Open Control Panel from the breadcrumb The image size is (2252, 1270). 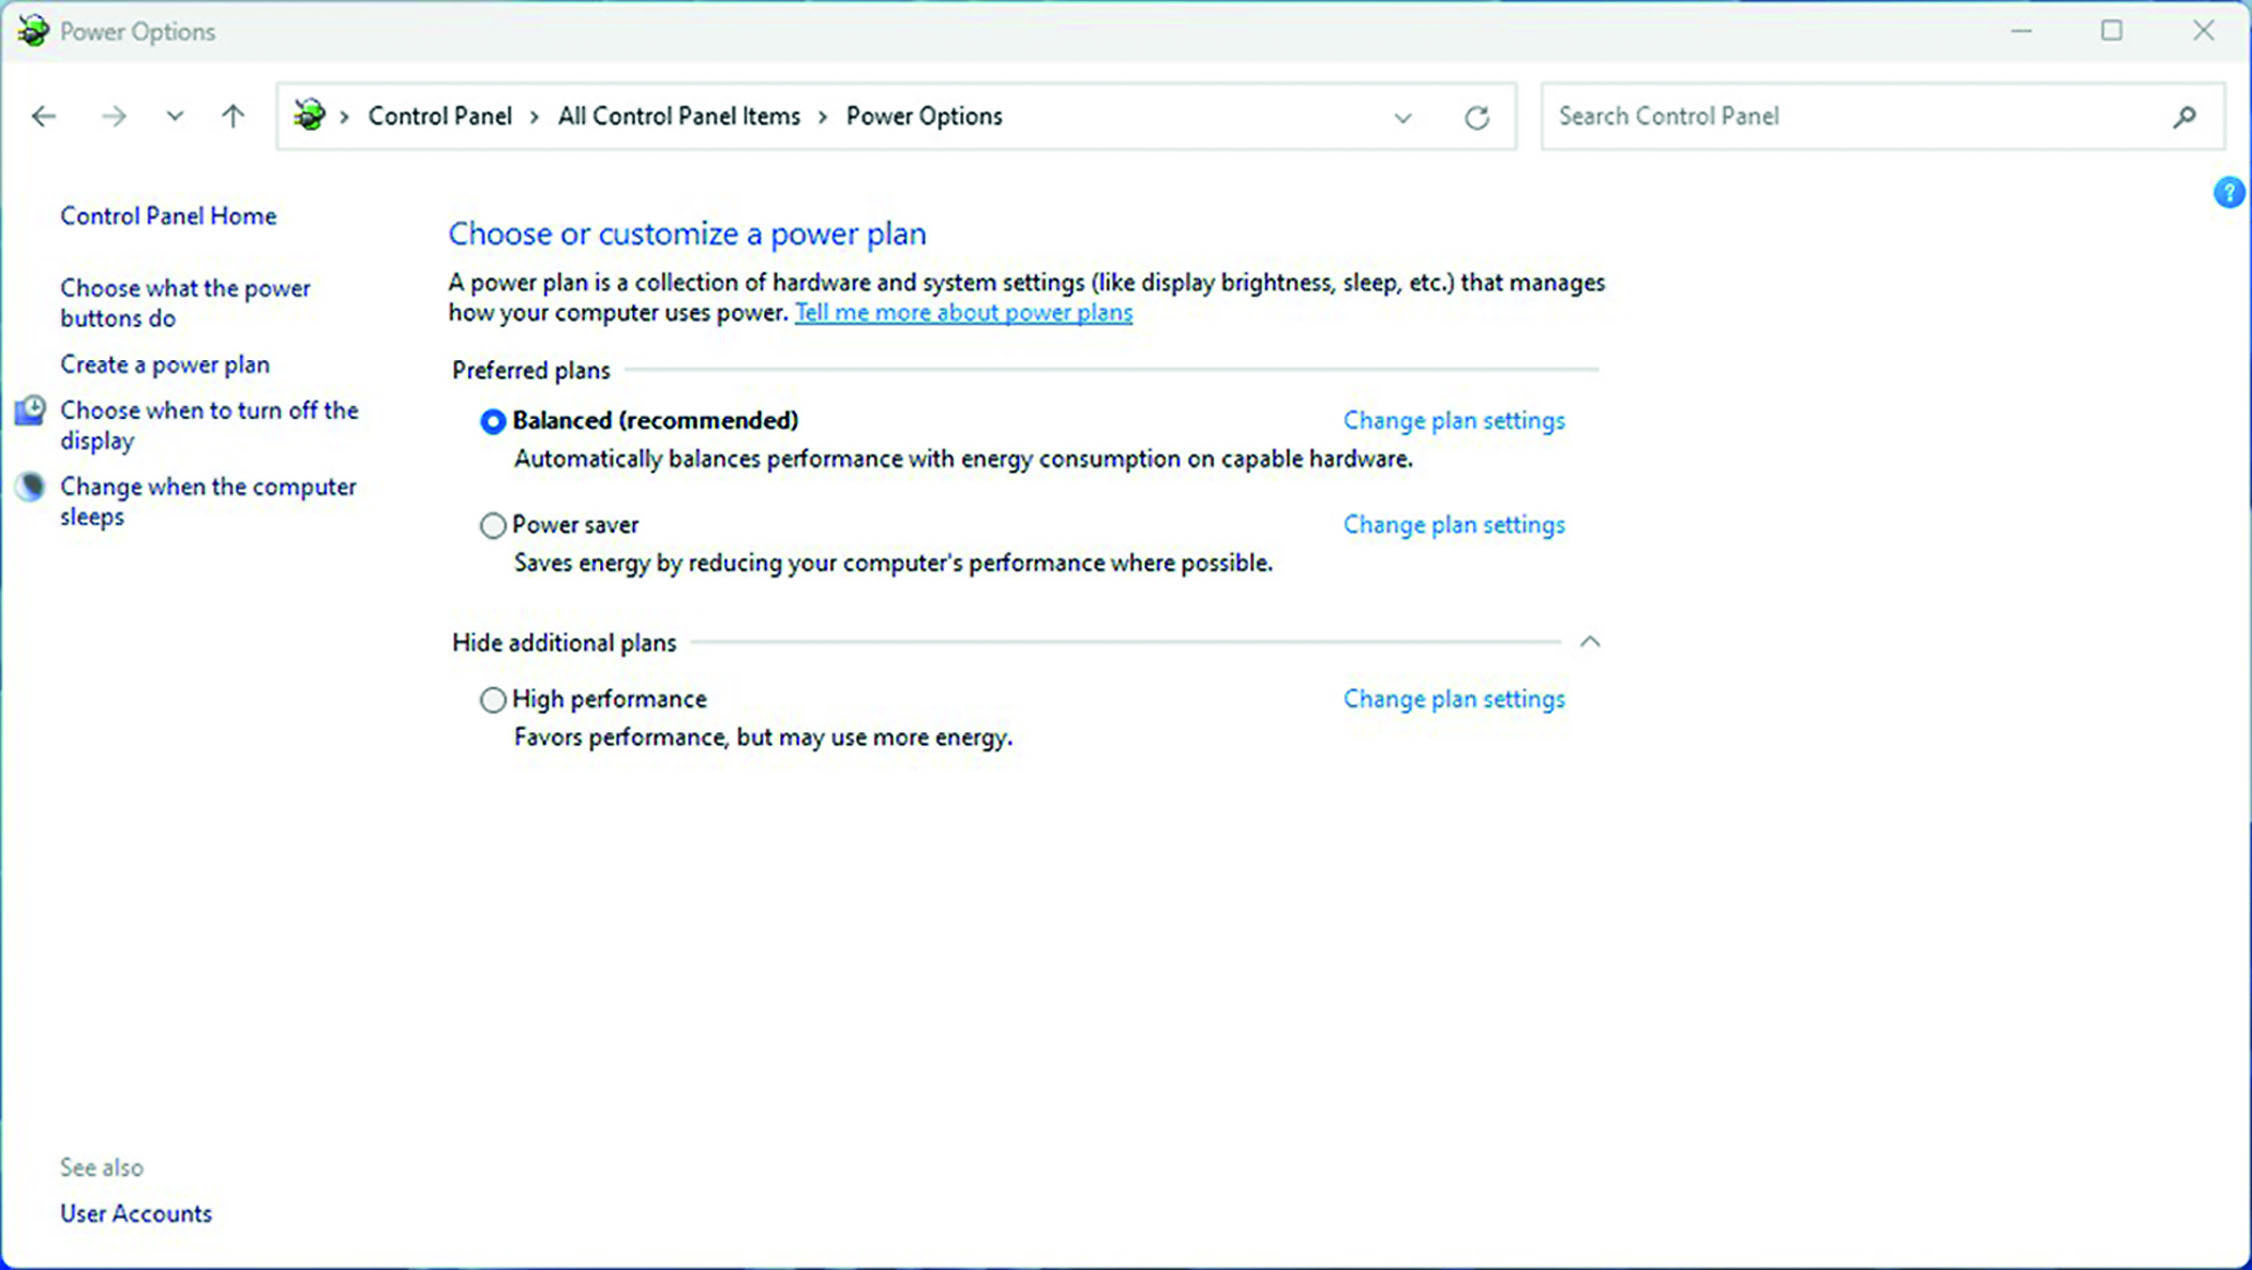[439, 115]
